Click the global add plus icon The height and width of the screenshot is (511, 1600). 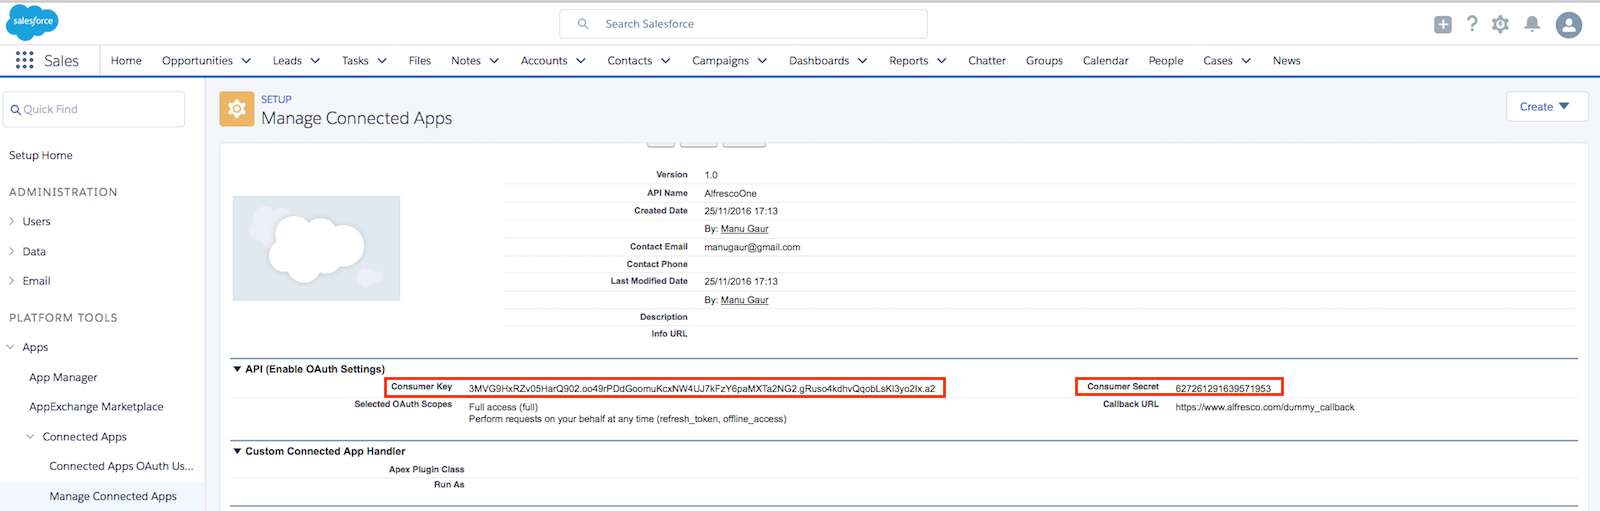(1442, 25)
